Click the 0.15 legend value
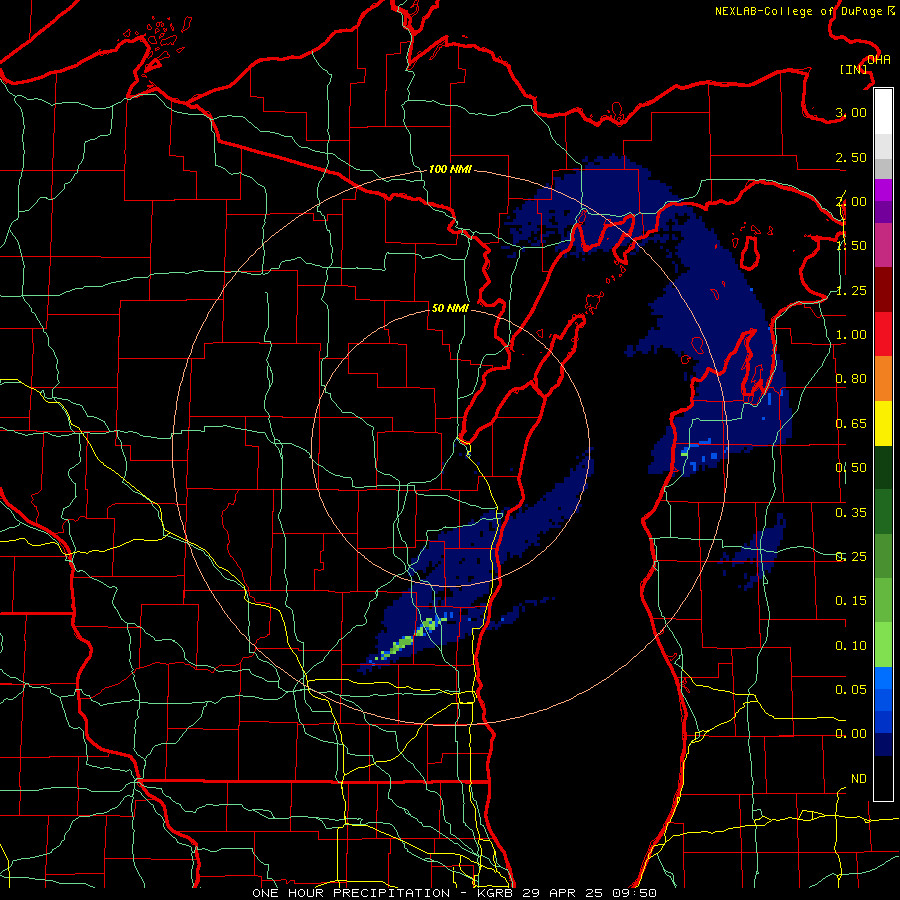 pyautogui.click(x=851, y=601)
